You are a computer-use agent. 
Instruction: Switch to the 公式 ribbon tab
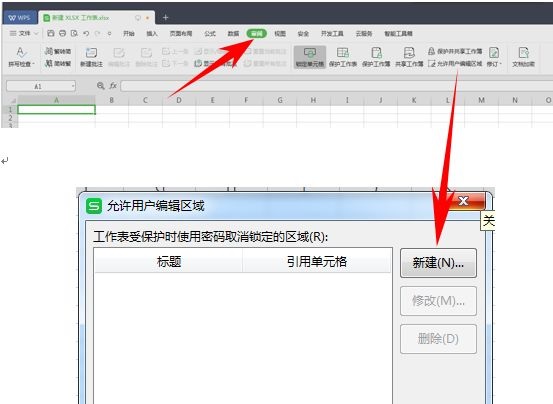[210, 33]
